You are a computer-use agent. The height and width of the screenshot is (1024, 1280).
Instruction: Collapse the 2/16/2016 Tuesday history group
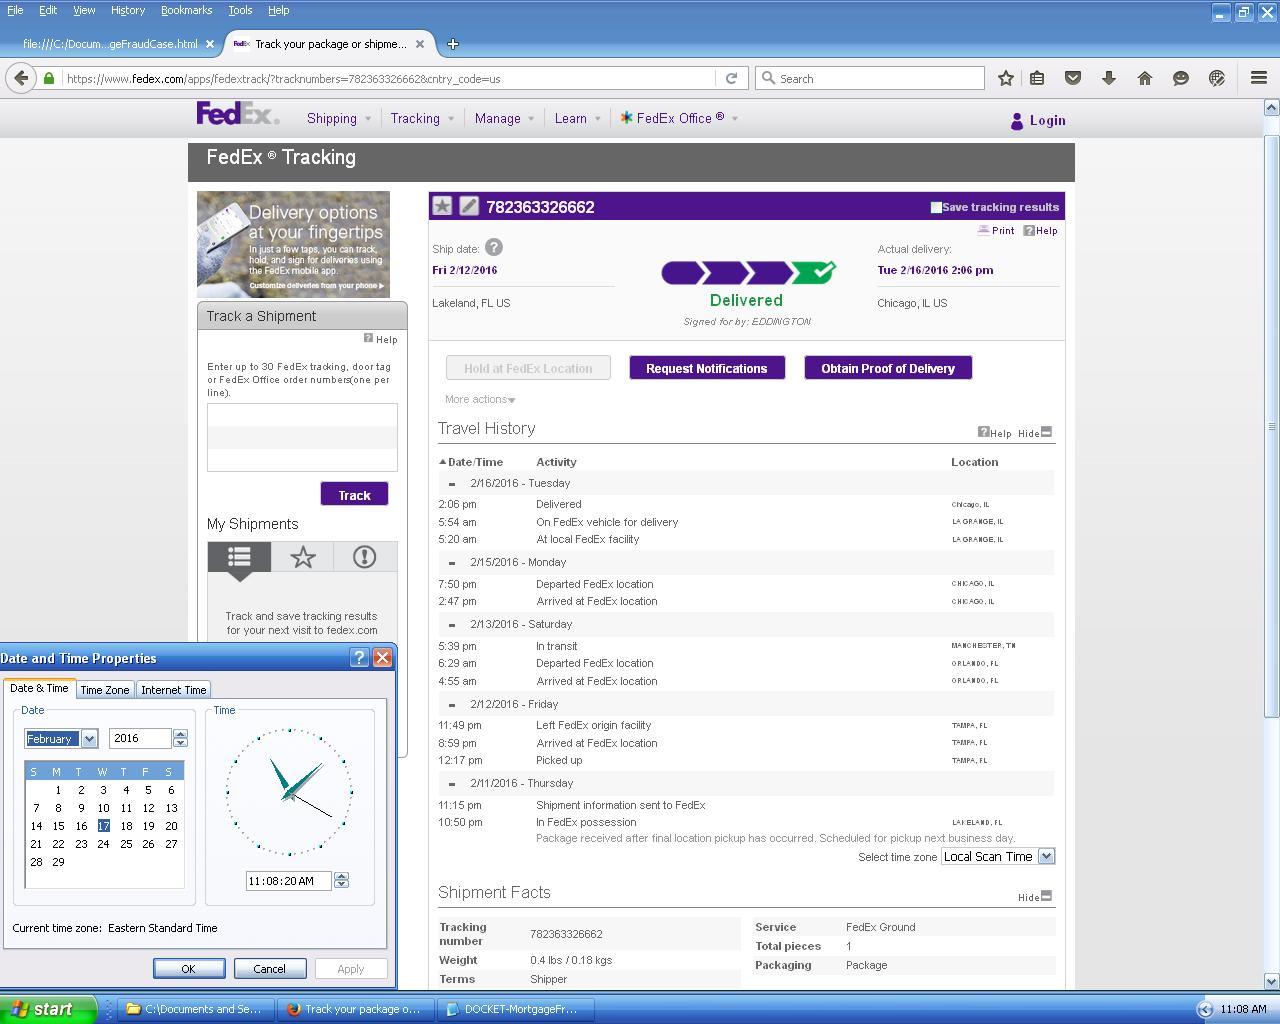tap(452, 484)
